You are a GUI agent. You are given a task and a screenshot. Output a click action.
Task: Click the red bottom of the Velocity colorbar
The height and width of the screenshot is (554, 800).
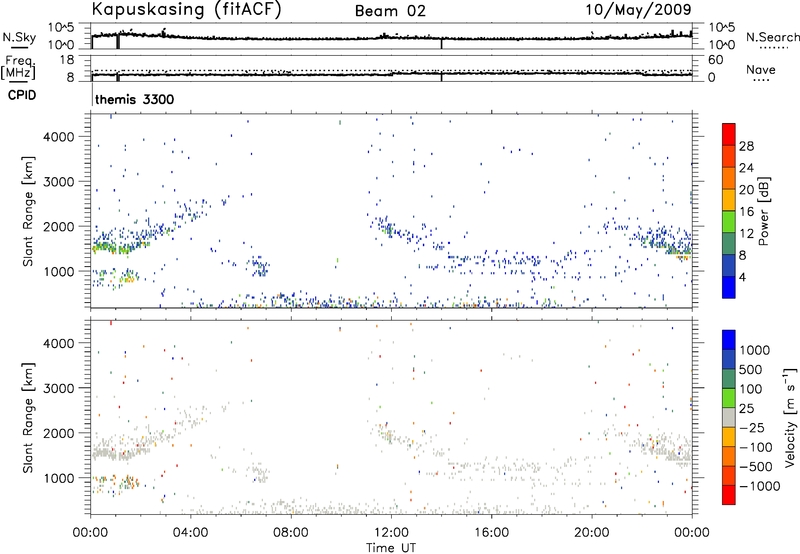[729, 495]
